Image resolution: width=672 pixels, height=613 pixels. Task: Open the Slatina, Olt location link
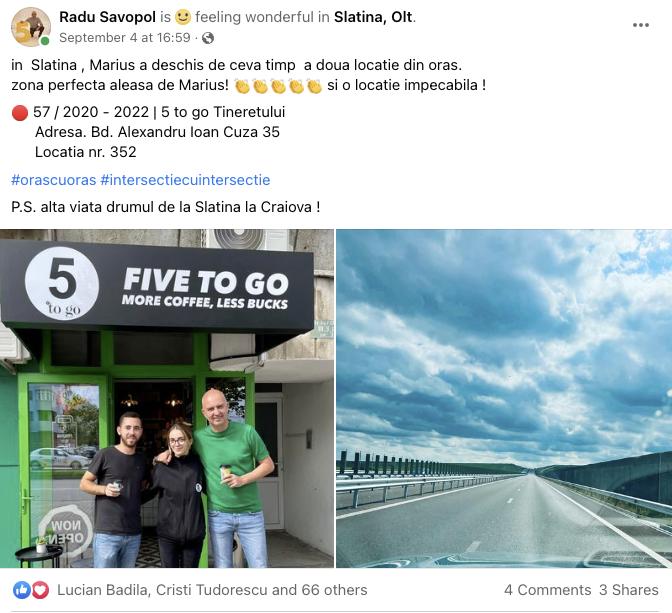click(373, 17)
